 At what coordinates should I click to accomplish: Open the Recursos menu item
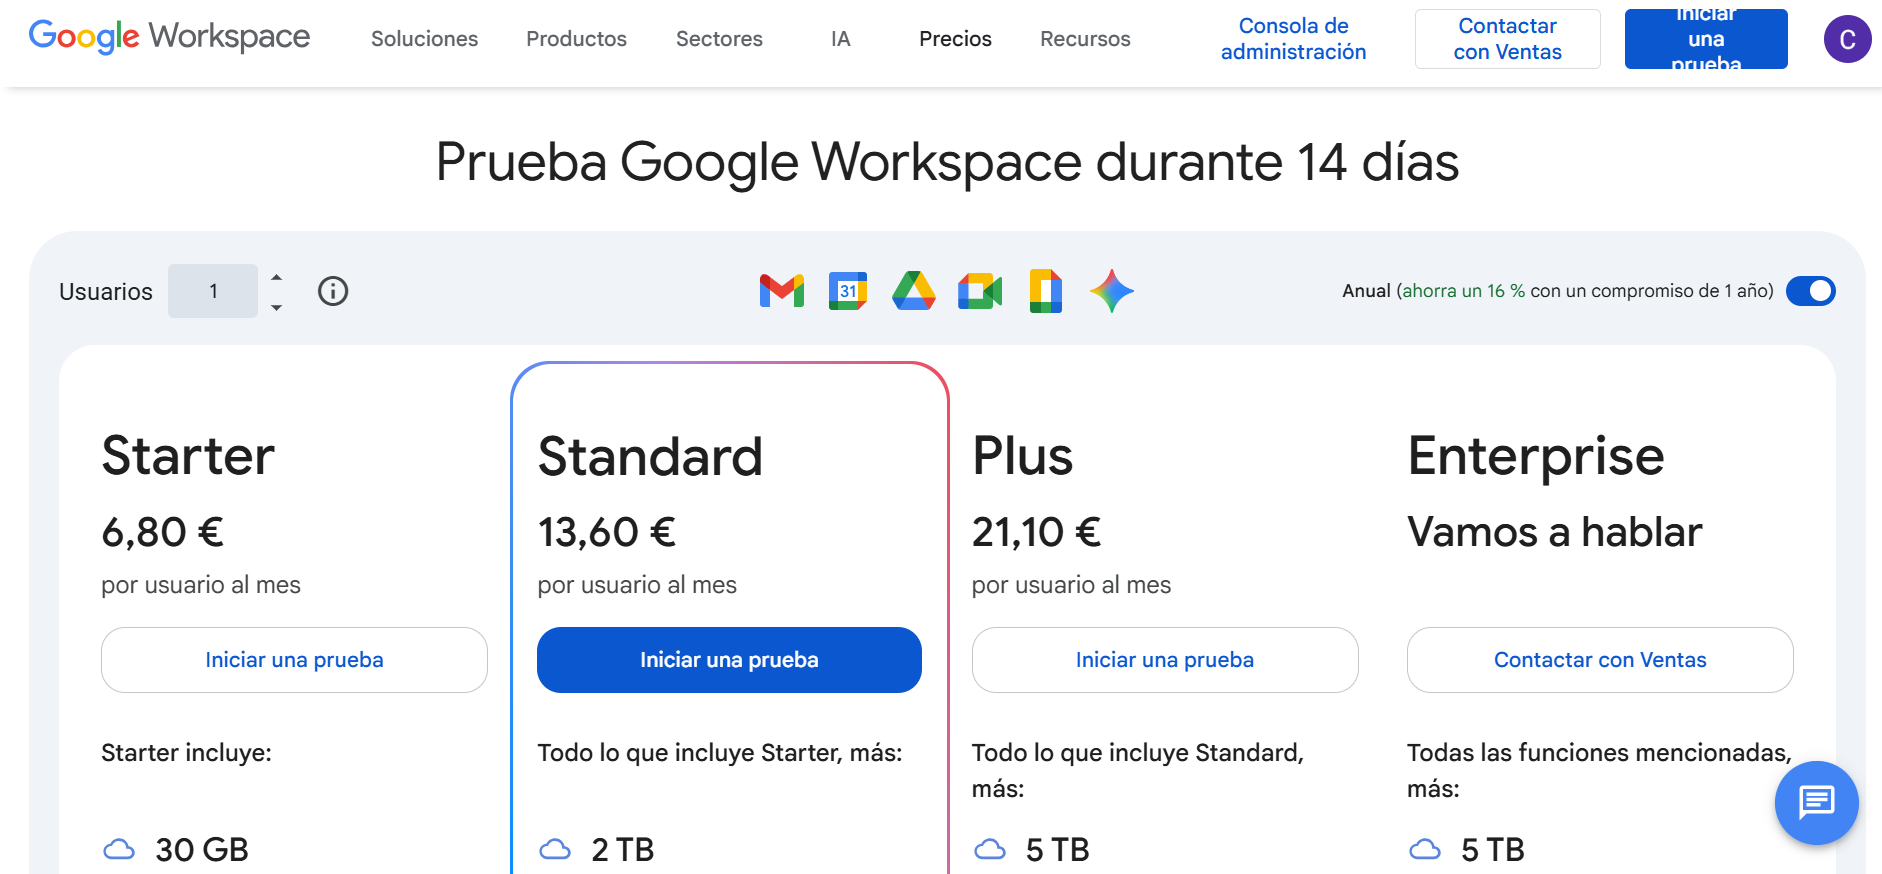pyautogui.click(x=1085, y=39)
